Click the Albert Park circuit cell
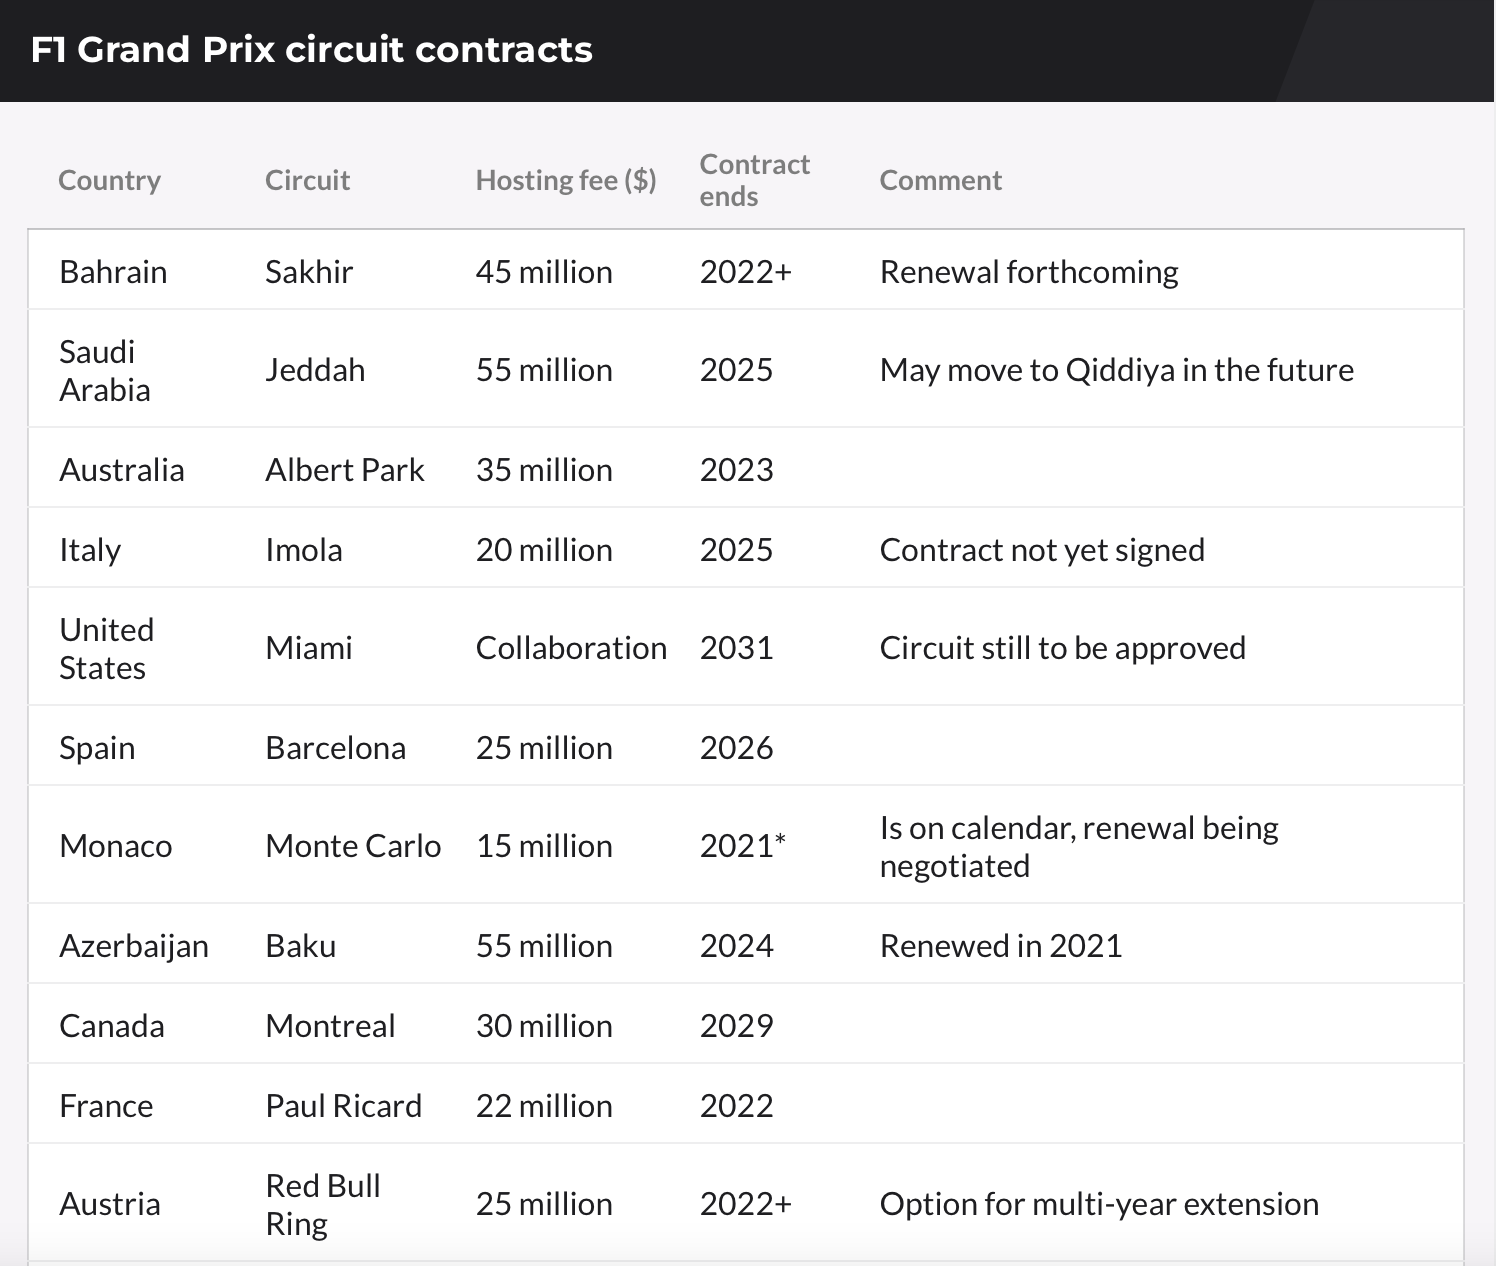 coord(345,470)
